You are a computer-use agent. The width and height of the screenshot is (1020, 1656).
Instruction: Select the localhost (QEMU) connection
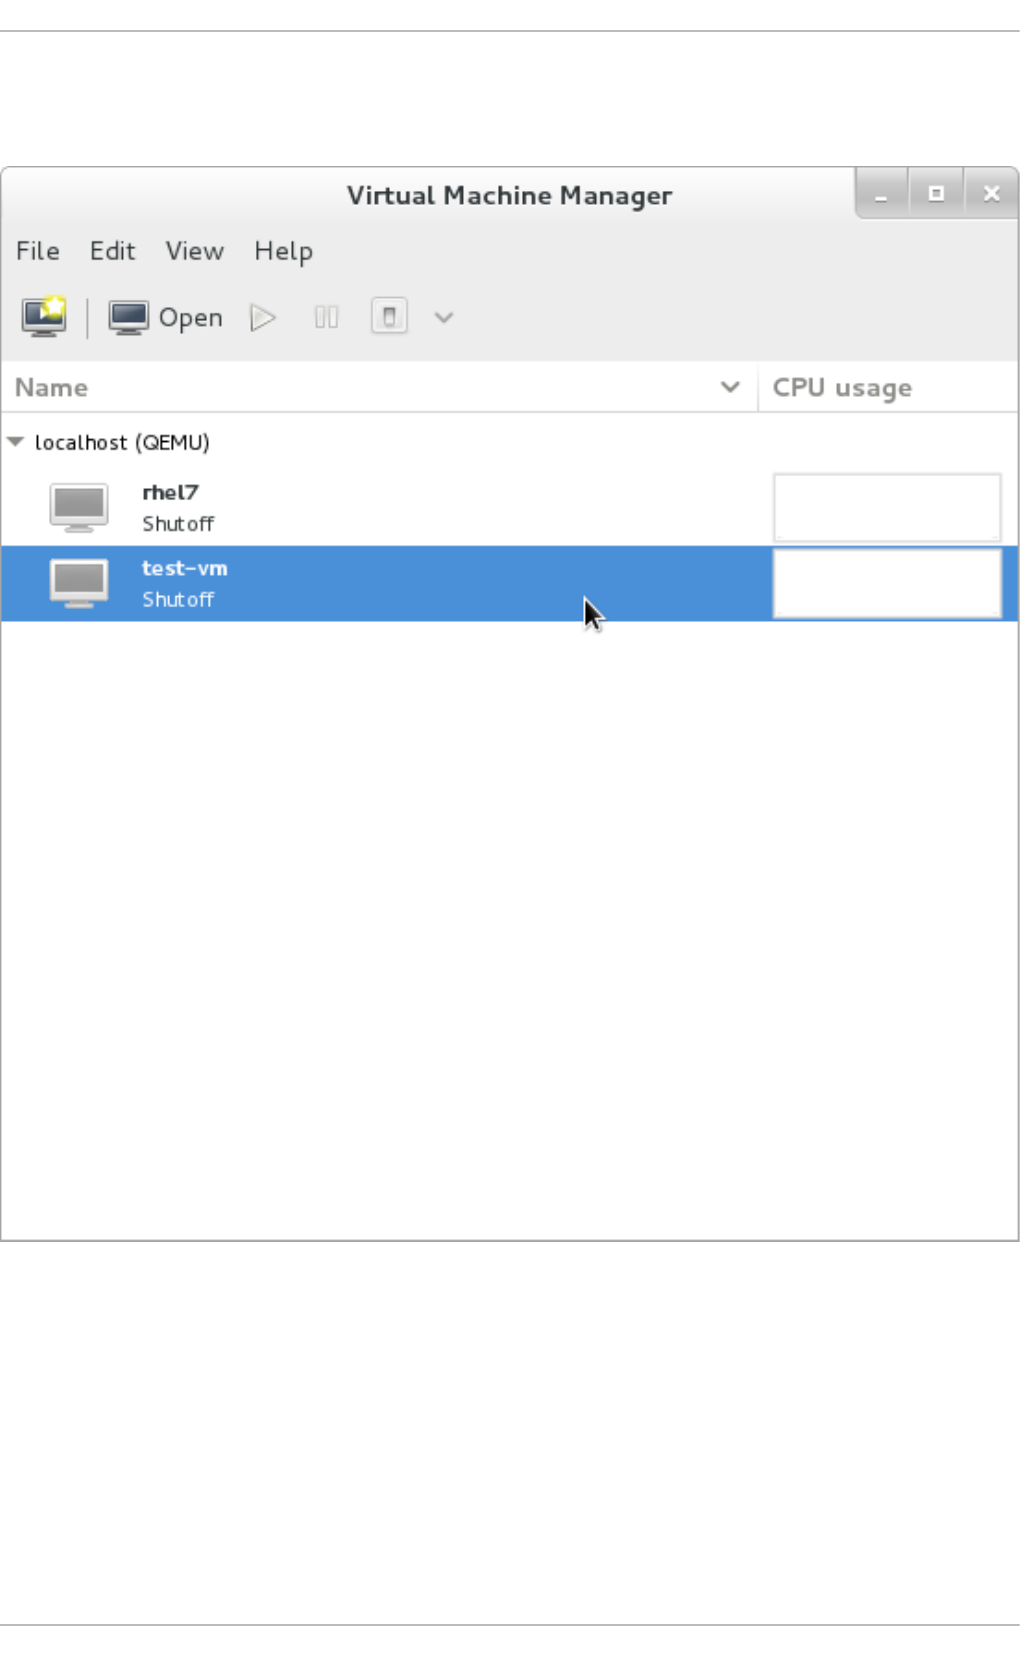click(122, 442)
